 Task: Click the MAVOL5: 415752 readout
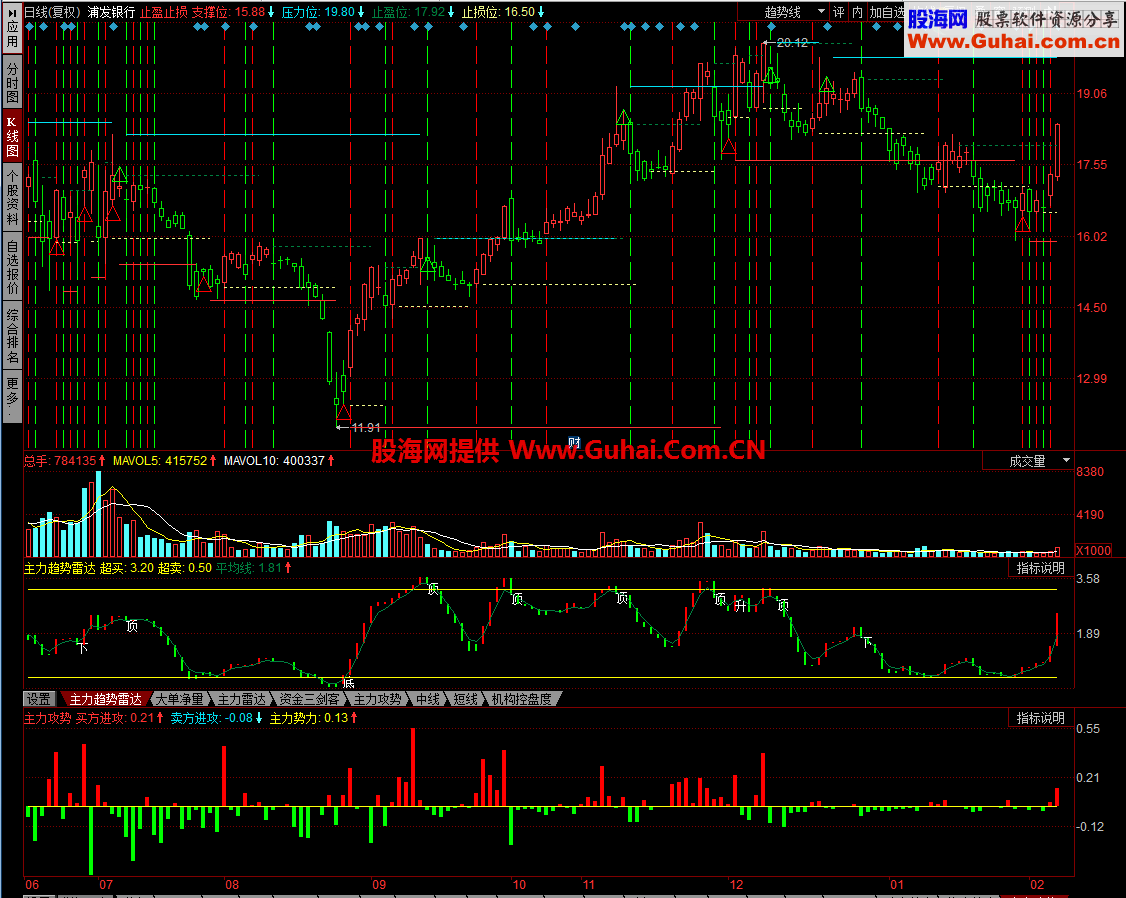tap(164, 461)
